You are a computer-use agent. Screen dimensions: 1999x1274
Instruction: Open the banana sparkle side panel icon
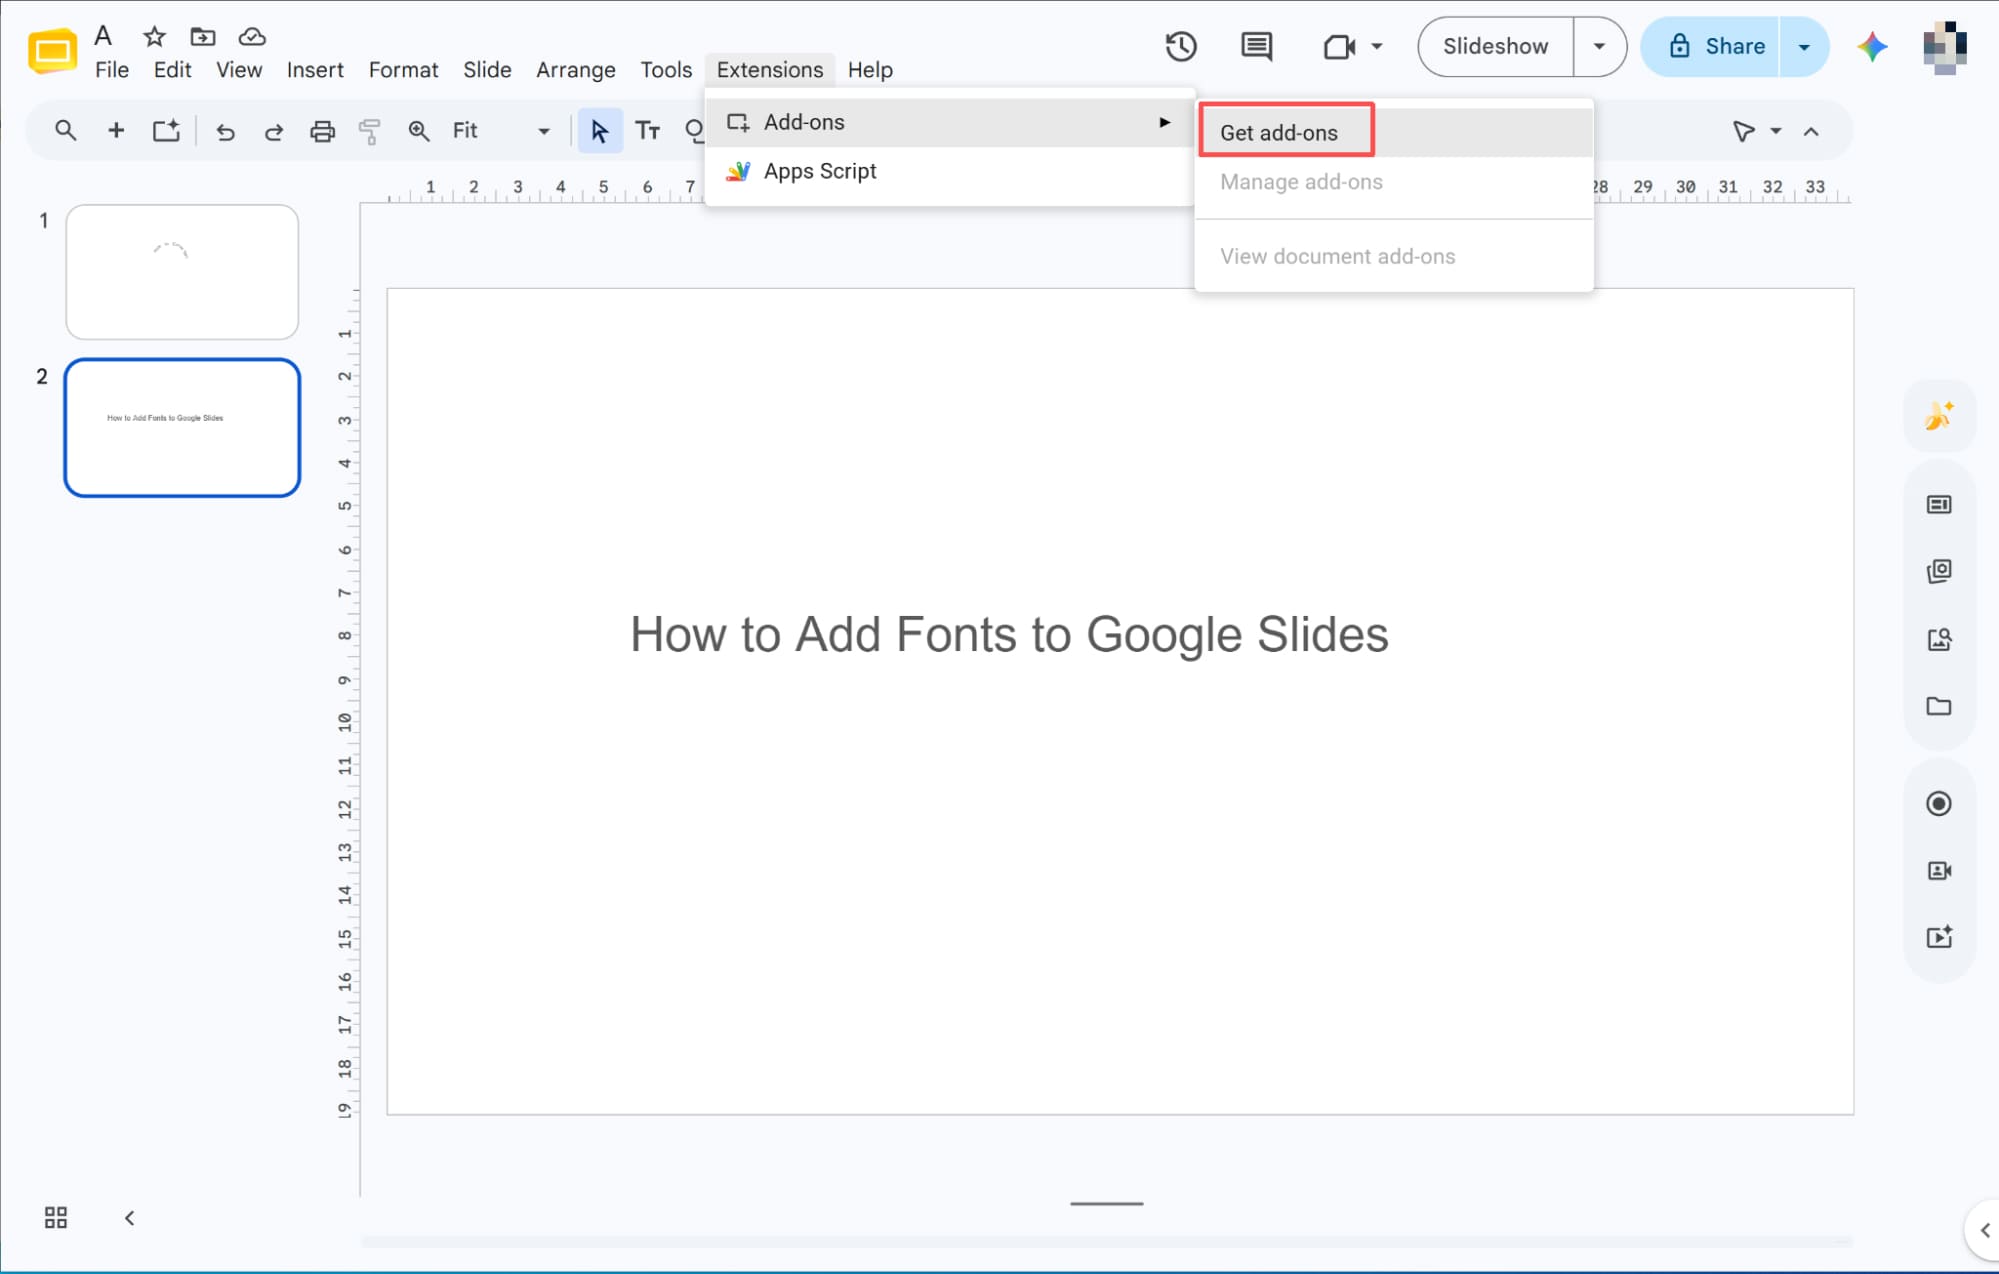pos(1939,415)
